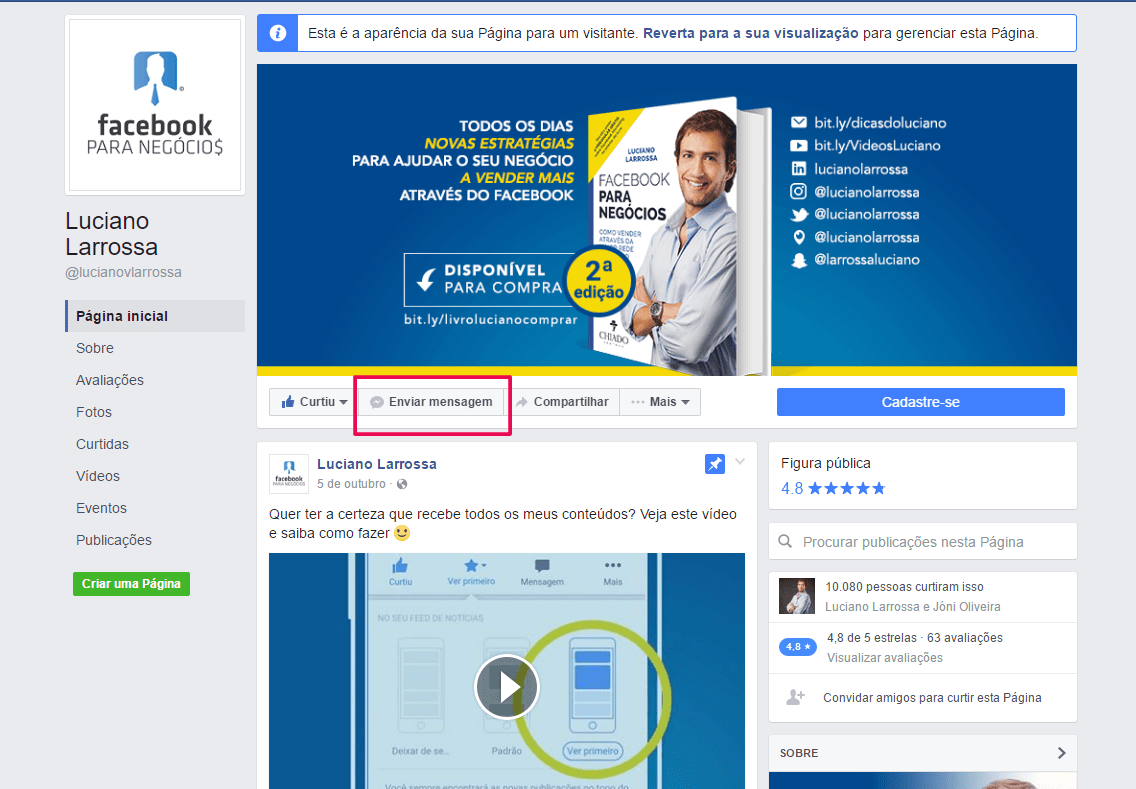Click the LinkedIn icon on the cover image

pyautogui.click(x=798, y=169)
